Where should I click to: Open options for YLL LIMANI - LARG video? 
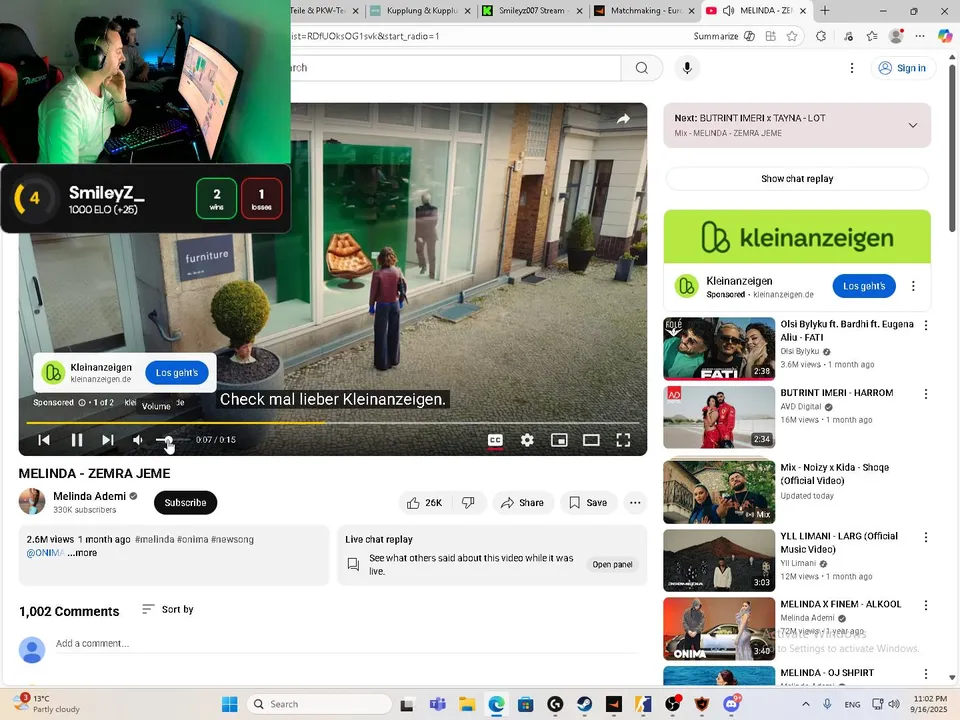coord(926,537)
